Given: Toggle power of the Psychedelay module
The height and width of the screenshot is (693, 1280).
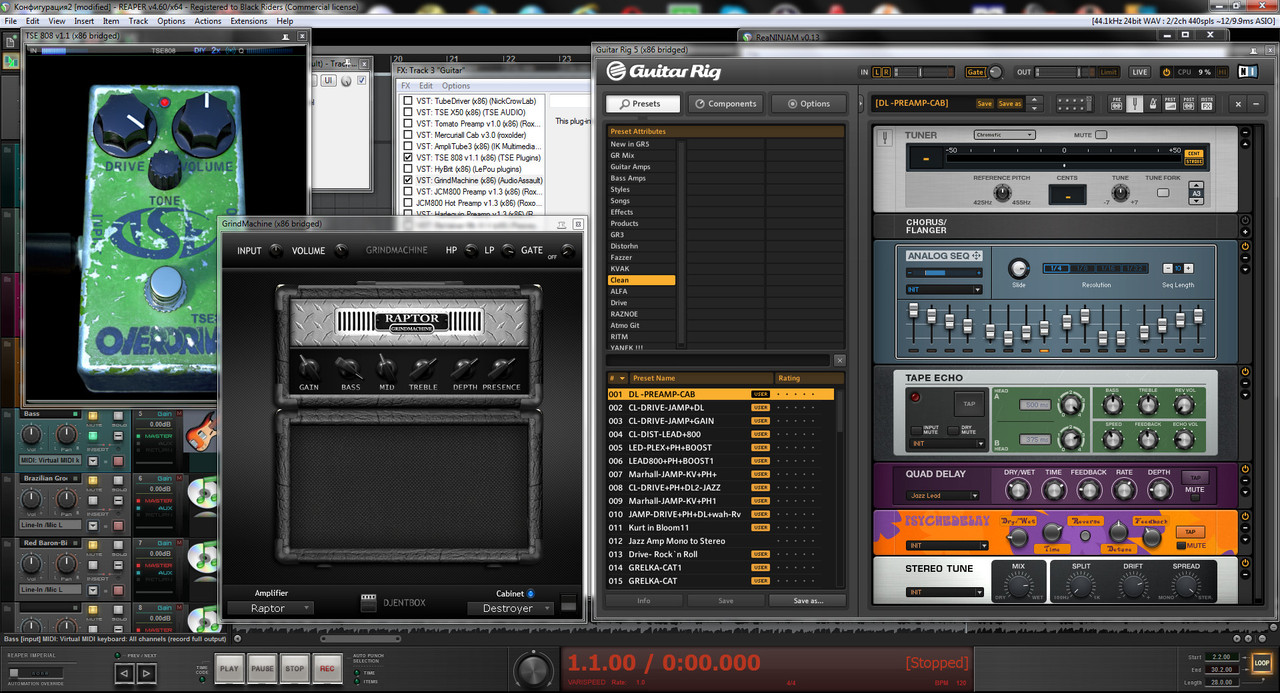Looking at the screenshot, I should pyautogui.click(x=1245, y=515).
